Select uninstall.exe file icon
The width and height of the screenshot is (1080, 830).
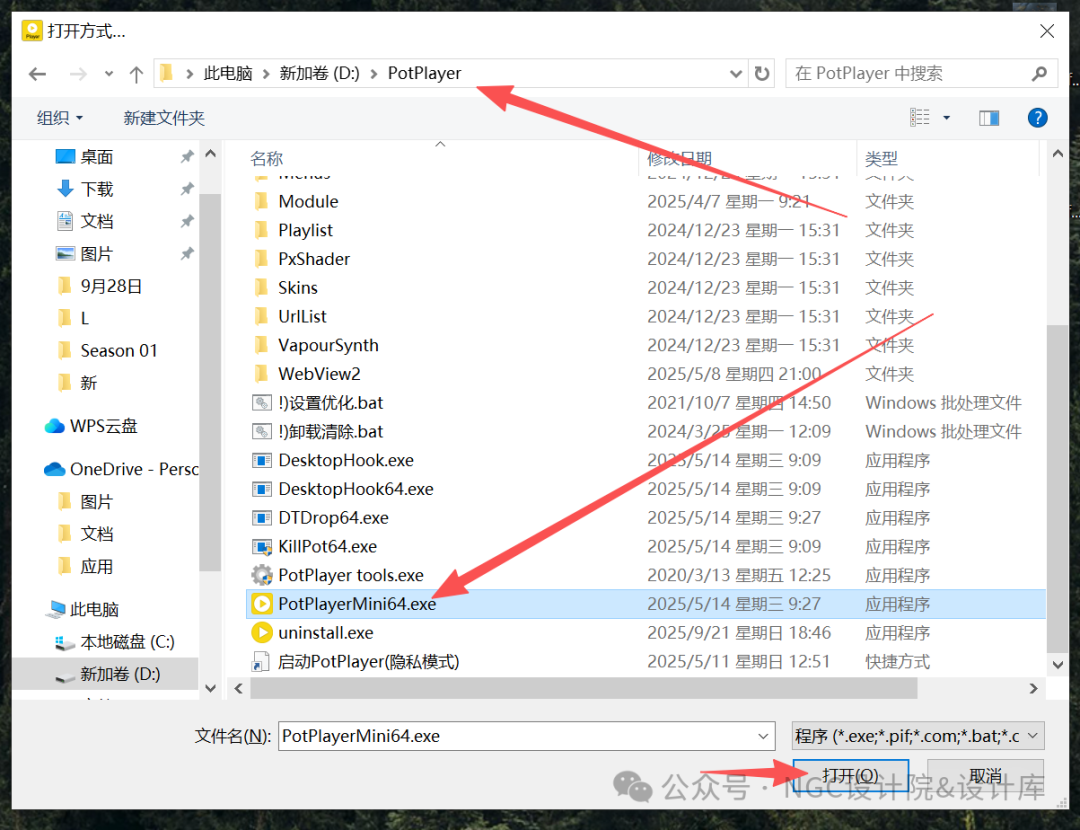262,632
